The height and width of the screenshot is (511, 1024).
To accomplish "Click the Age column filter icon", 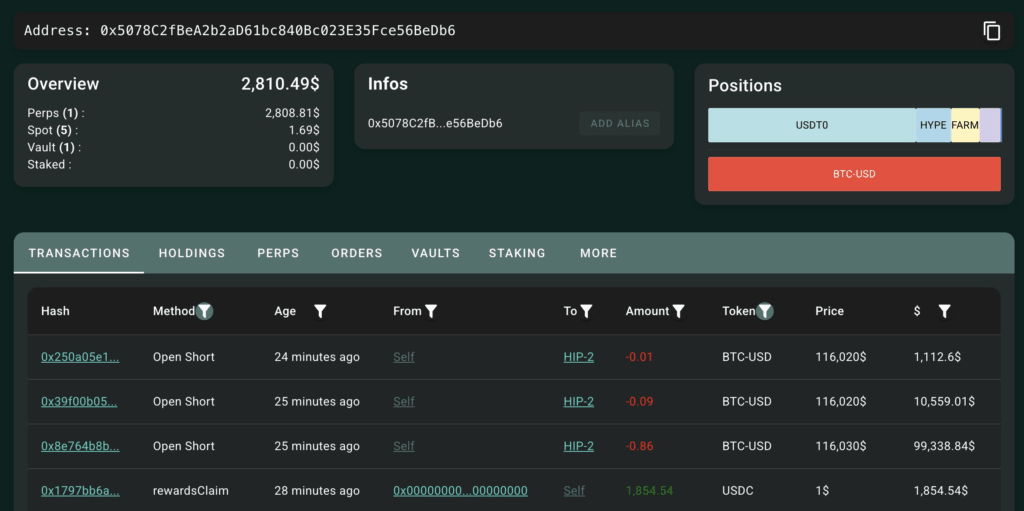I will click(x=320, y=311).
